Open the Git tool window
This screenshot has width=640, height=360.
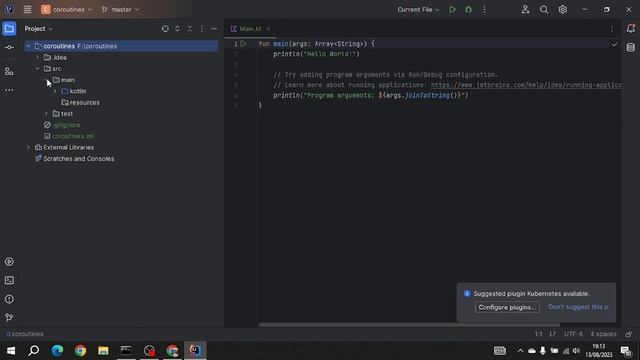(9, 318)
